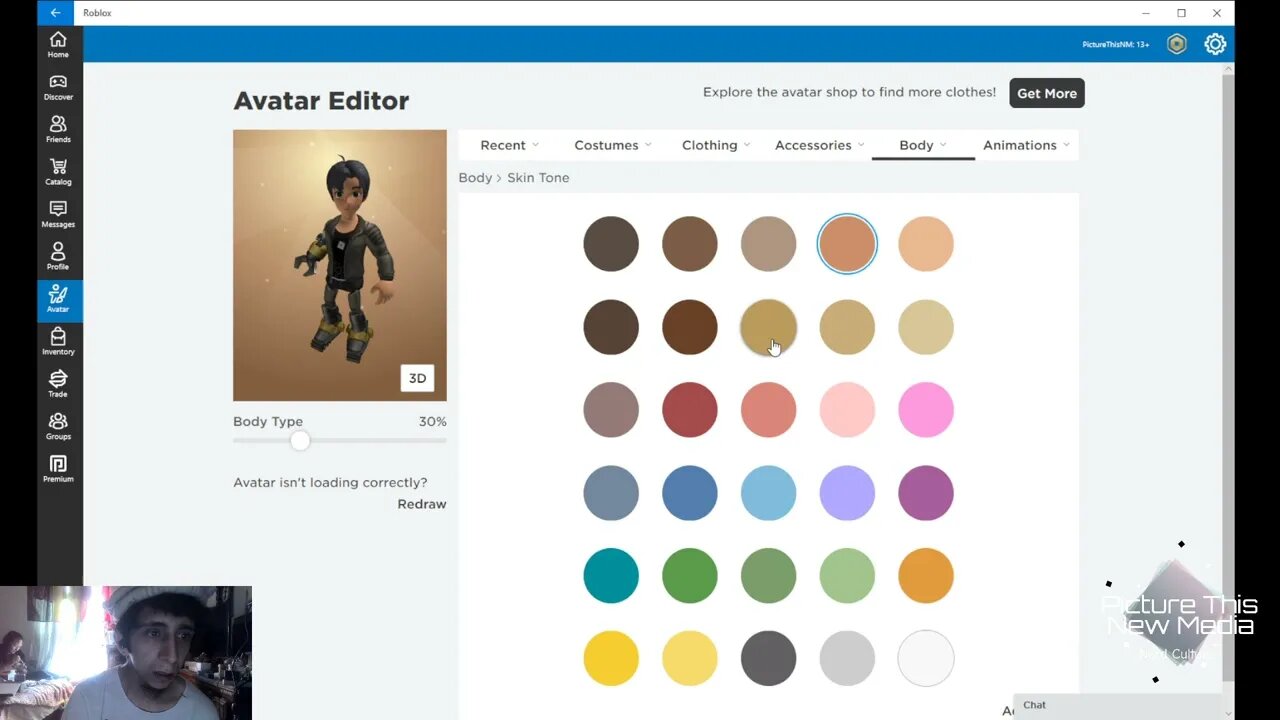Expand the Animations dropdown tab

point(1026,145)
